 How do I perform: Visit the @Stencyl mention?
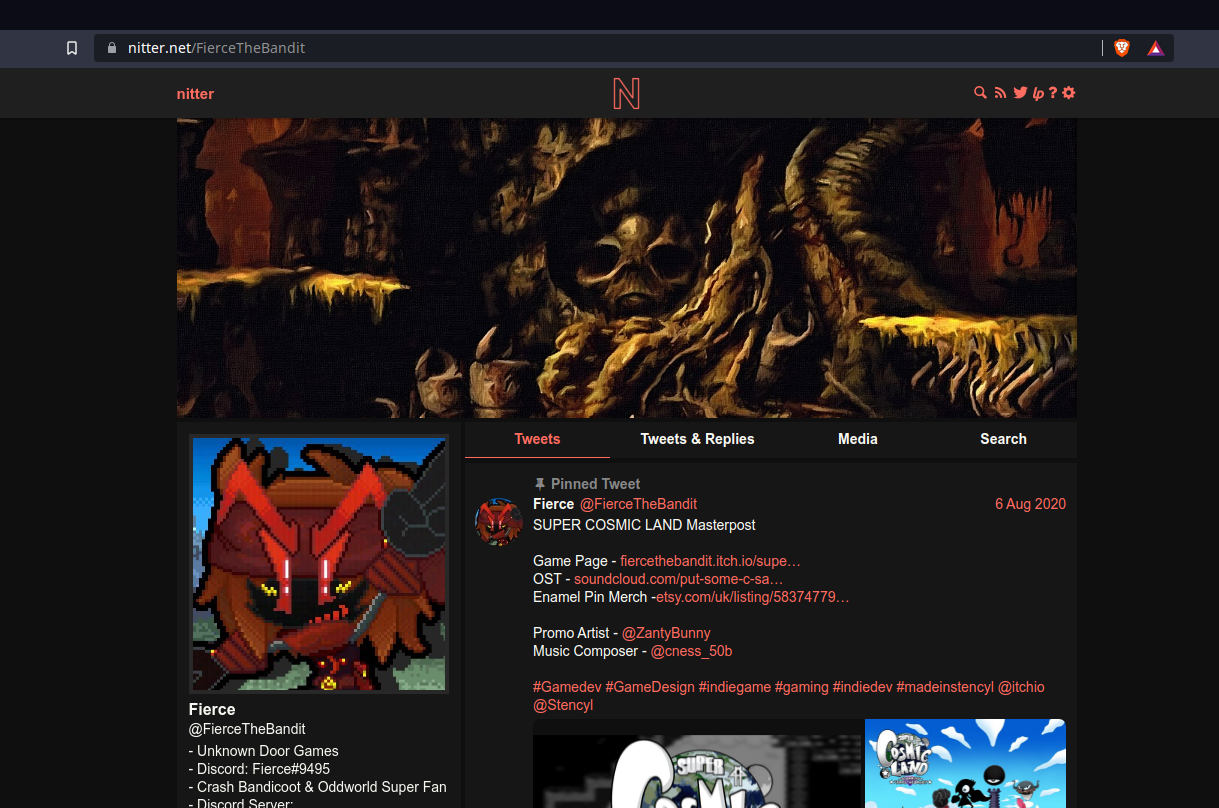pyautogui.click(x=563, y=705)
